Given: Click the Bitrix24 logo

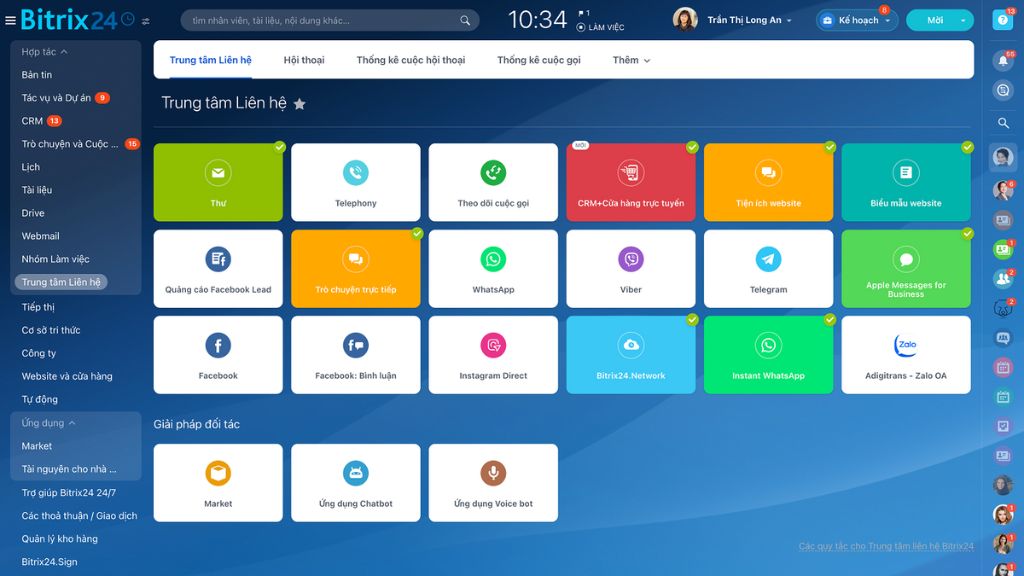Looking at the screenshot, I should point(69,20).
